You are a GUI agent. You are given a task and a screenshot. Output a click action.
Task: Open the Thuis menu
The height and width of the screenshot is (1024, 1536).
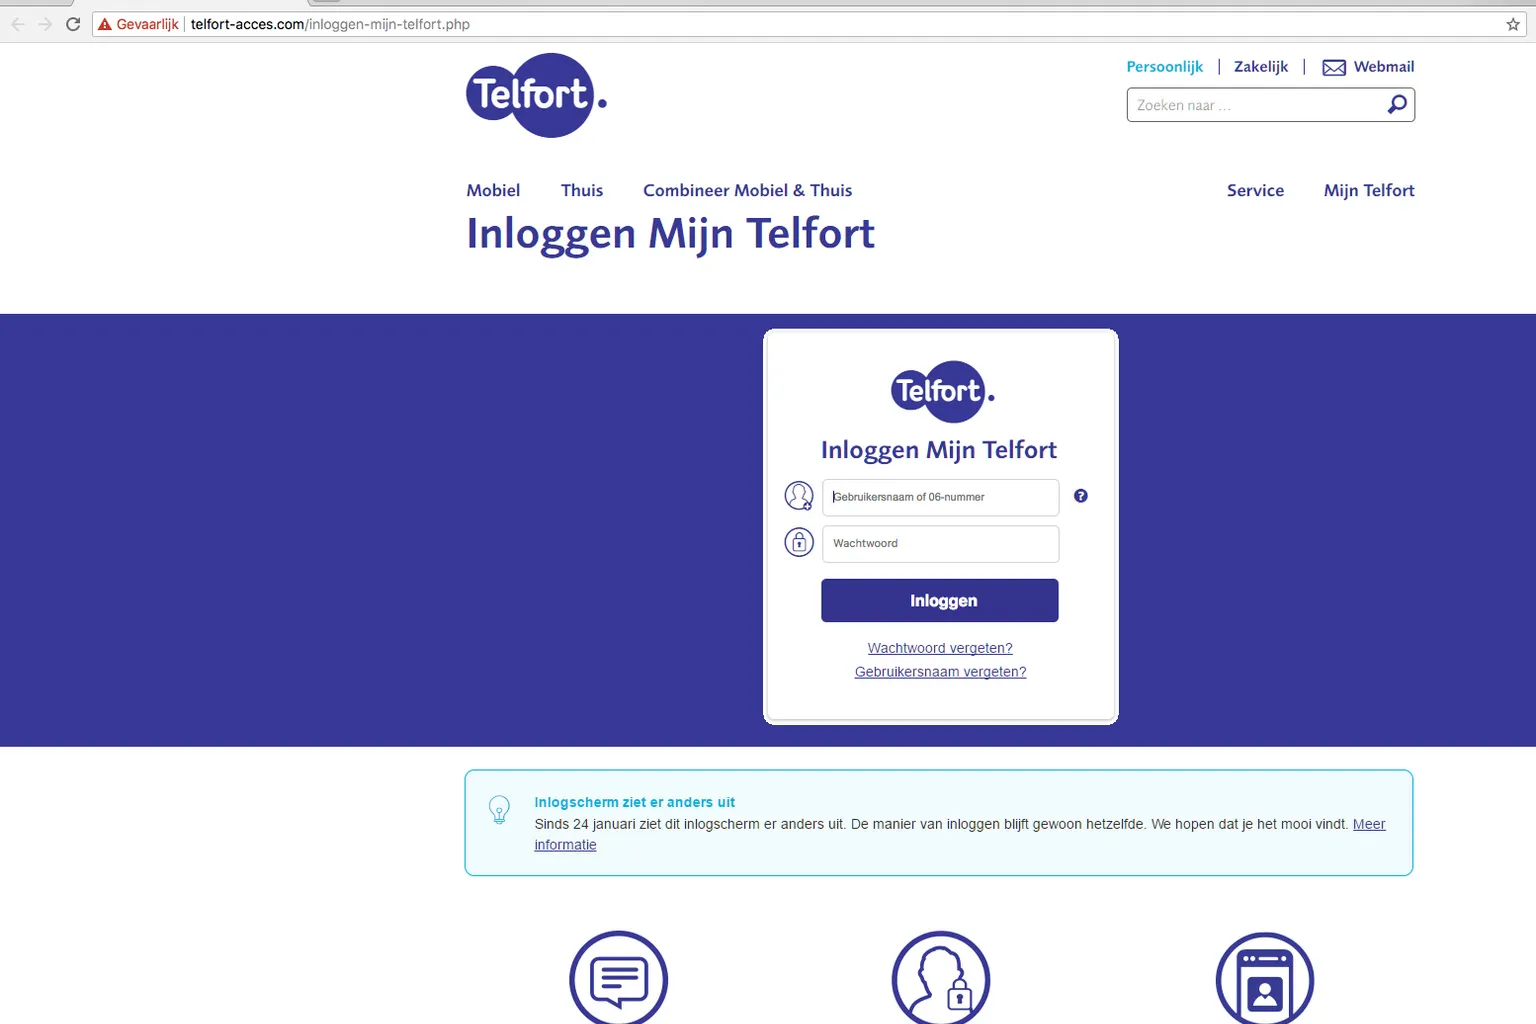pos(582,190)
